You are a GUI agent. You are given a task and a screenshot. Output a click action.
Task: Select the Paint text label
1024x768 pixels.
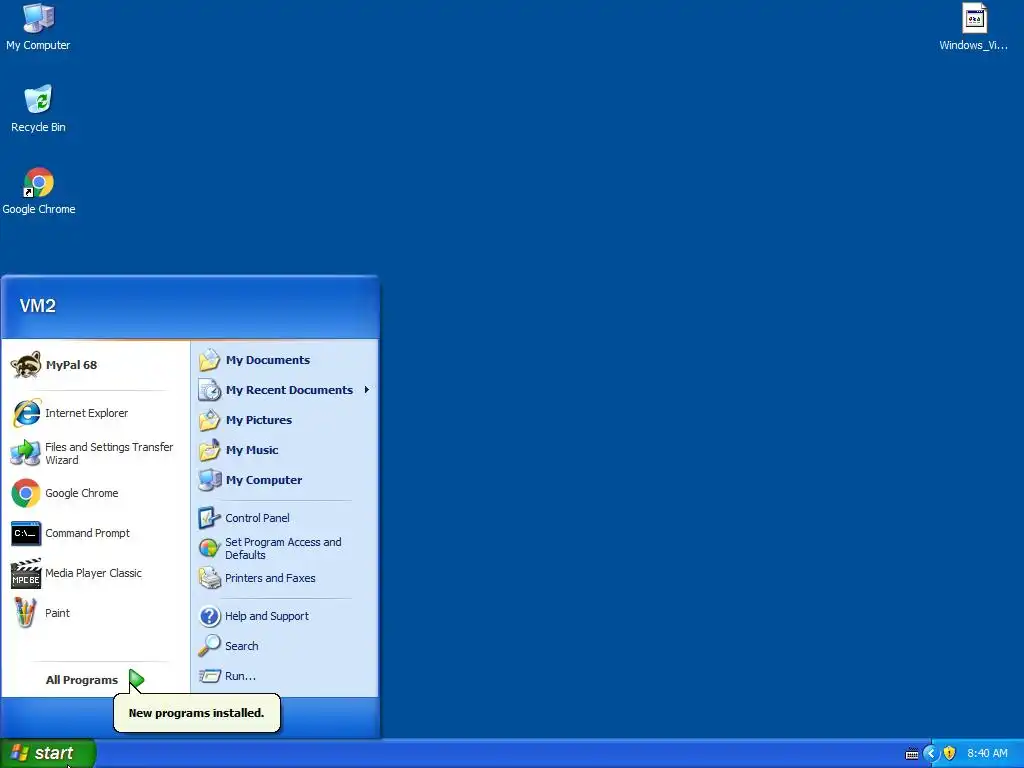[57, 613]
